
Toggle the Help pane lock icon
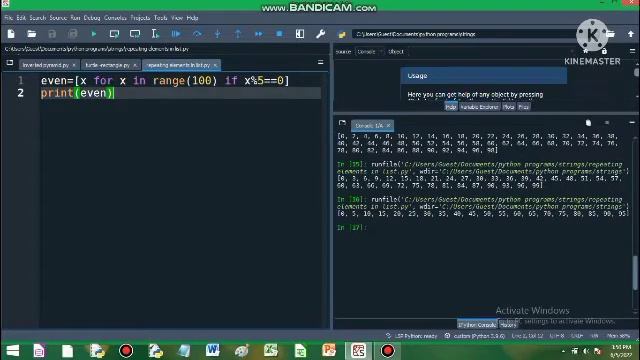pyautogui.click(x=604, y=51)
